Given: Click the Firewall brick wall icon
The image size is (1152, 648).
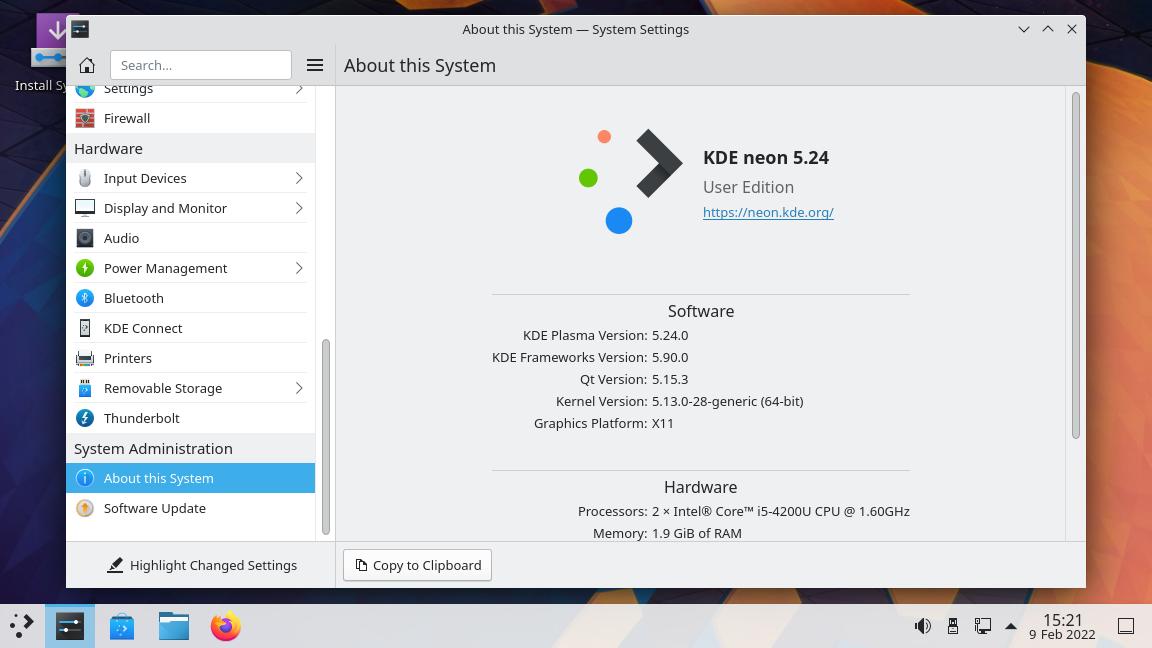Looking at the screenshot, I should click(x=85, y=118).
